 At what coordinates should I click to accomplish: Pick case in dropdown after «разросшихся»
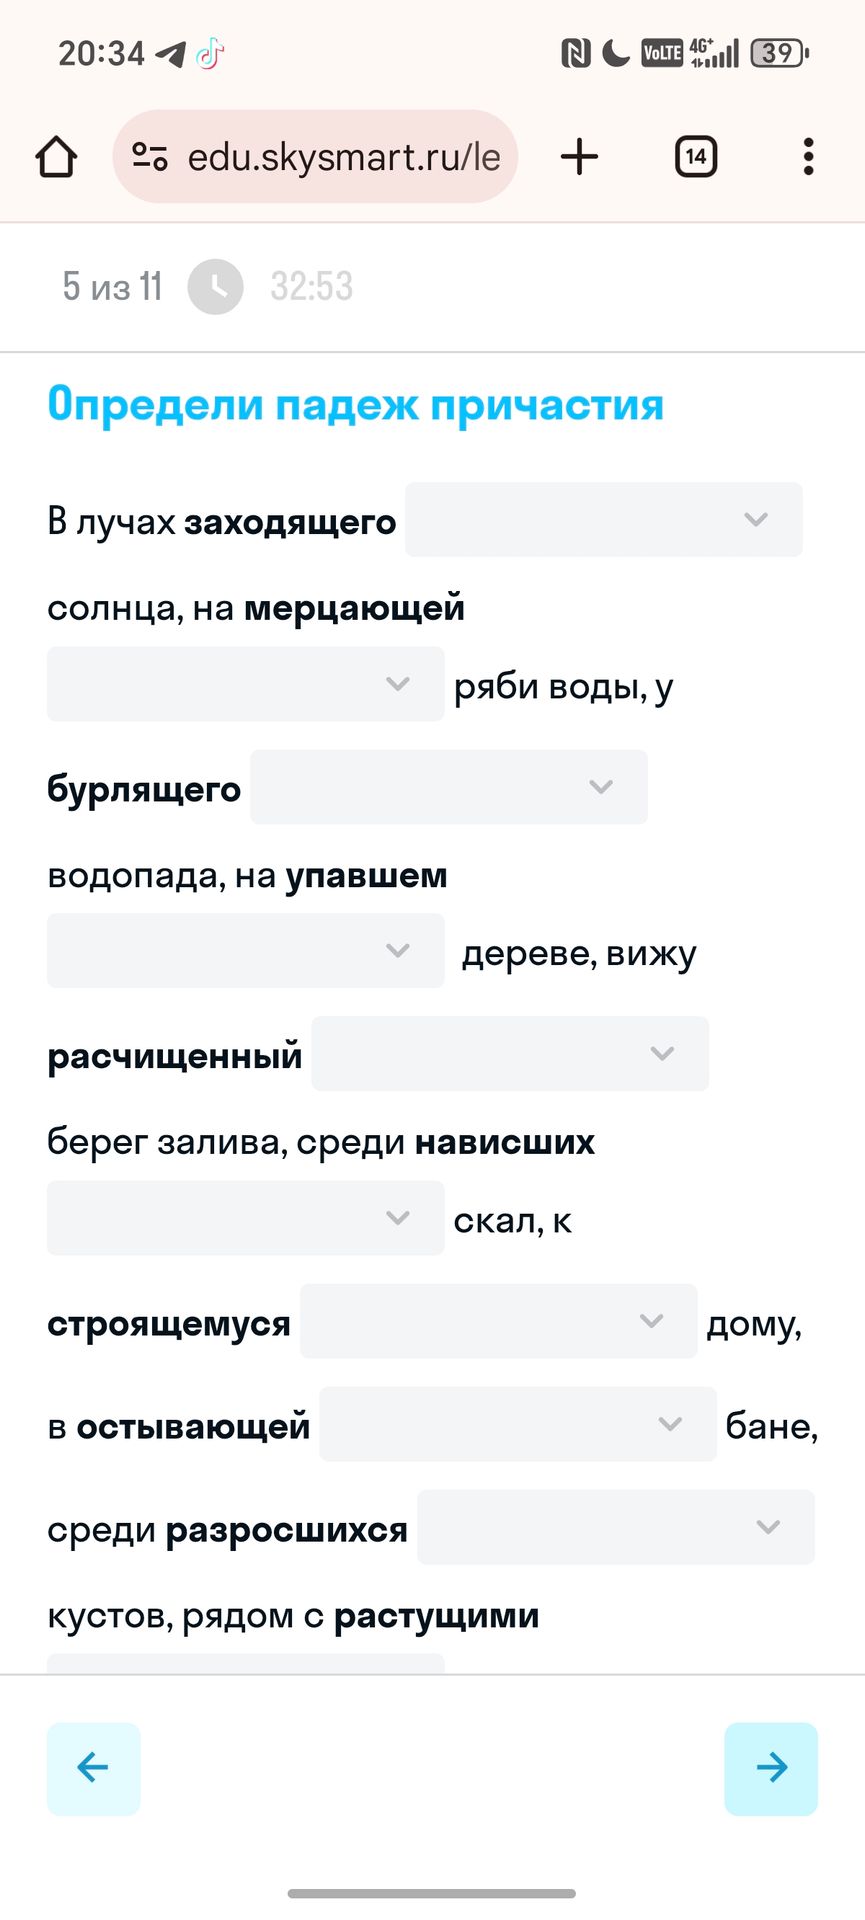point(615,1527)
